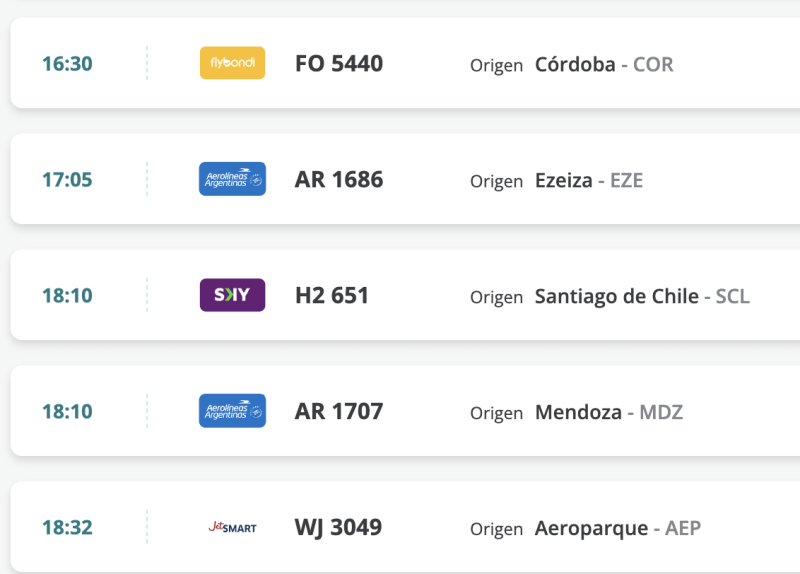Screen dimensions: 800x574
Task: Click the 18:10 time for SKY flight
Action: coord(67,296)
